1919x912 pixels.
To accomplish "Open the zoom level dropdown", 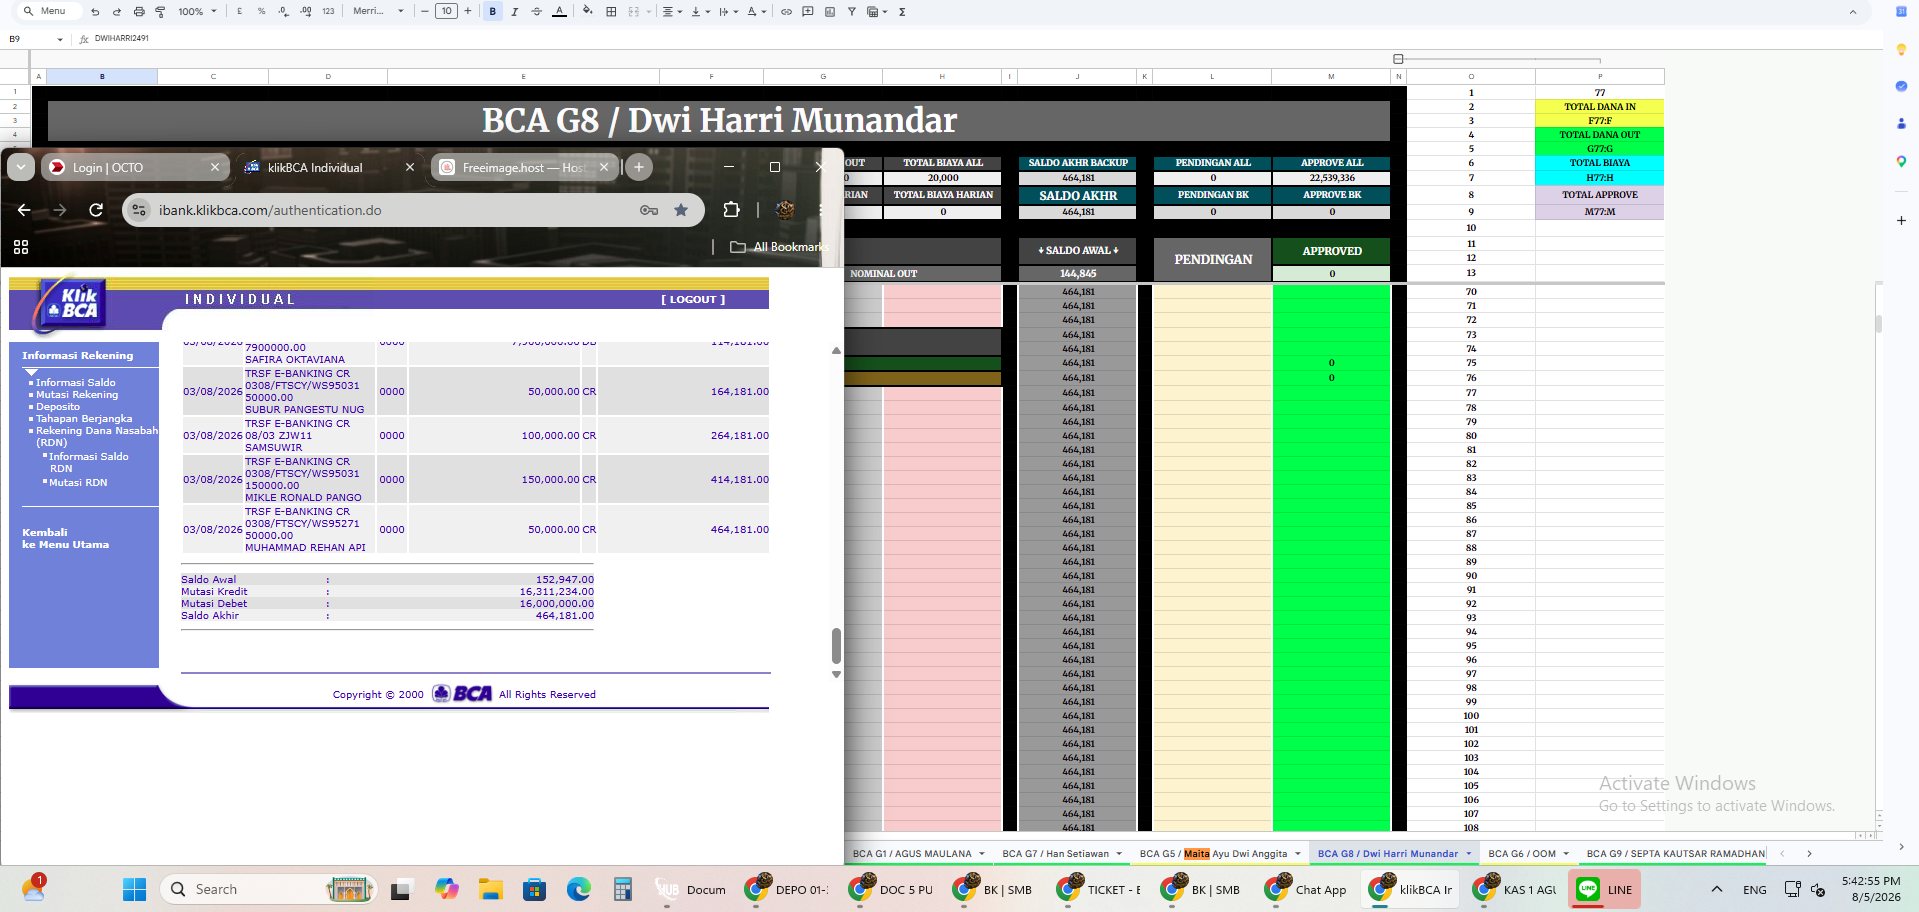I will [198, 12].
